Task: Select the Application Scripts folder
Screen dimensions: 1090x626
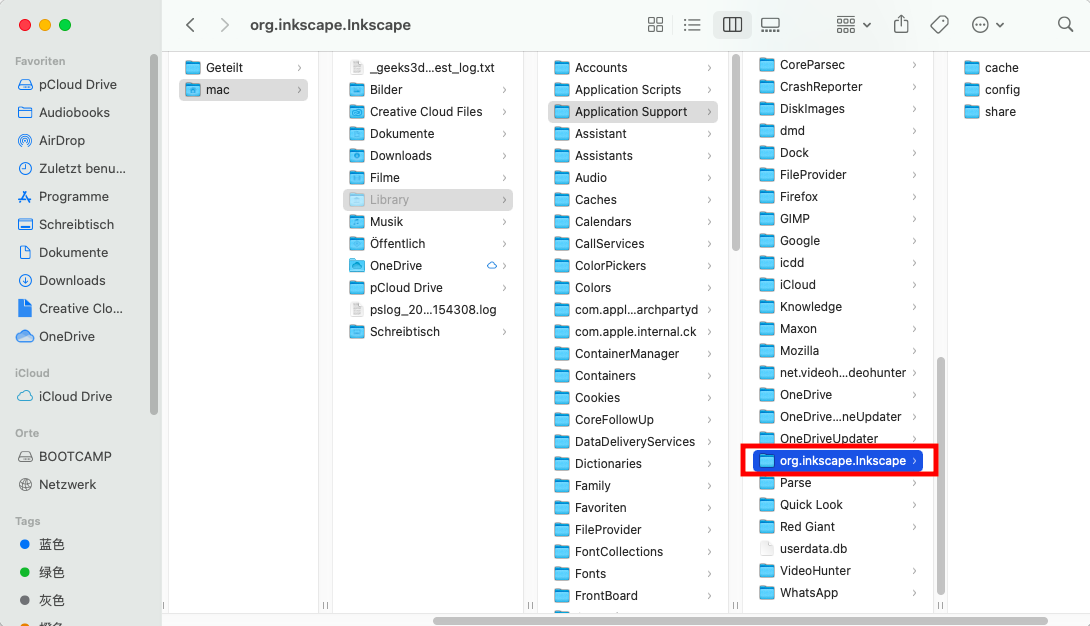Action: 633,90
